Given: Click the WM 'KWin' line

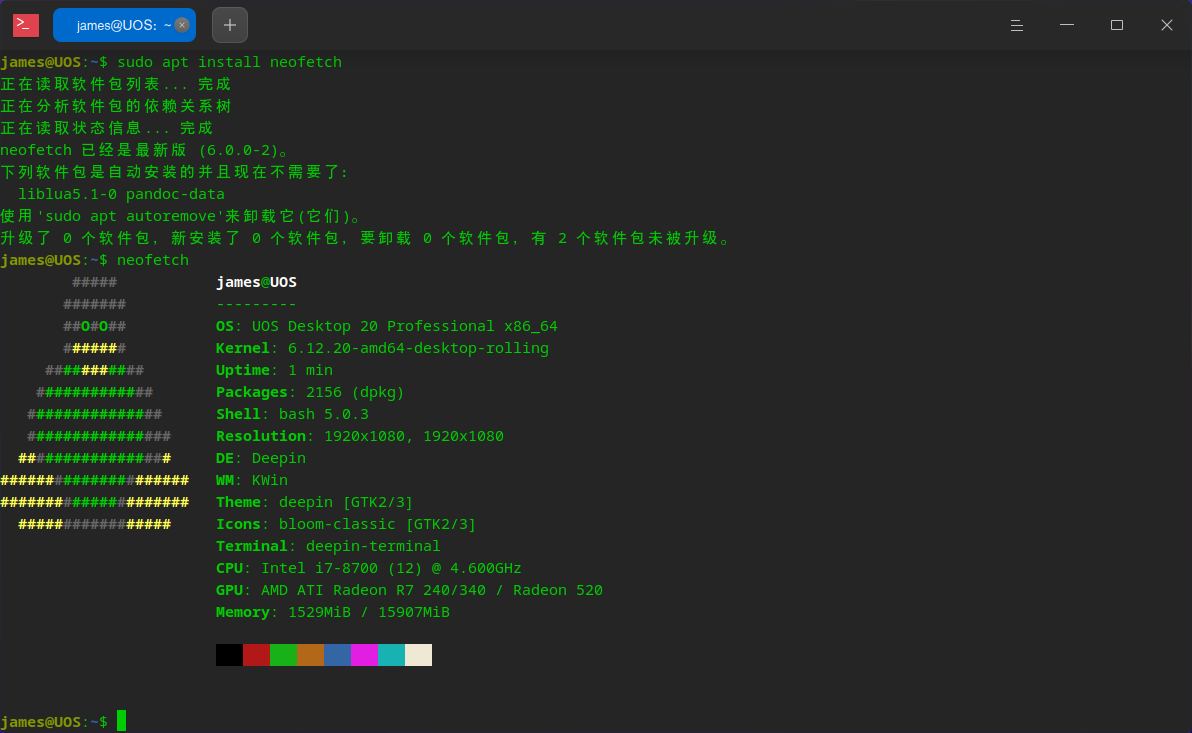Looking at the screenshot, I should [252, 481].
